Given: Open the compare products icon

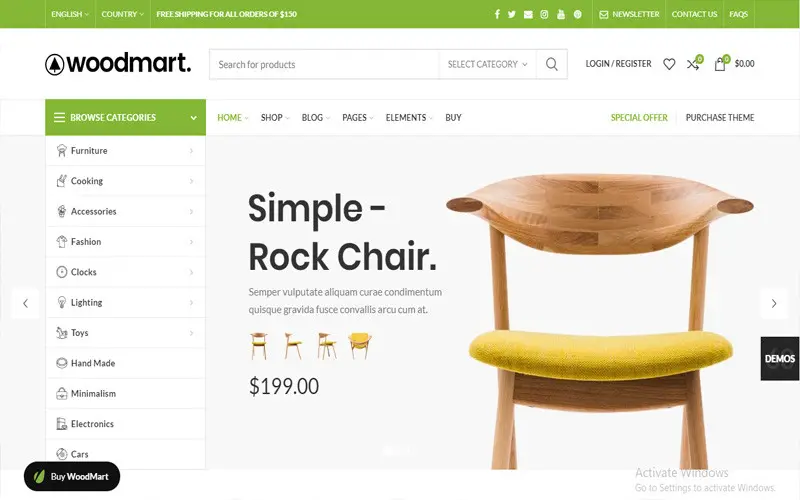Looking at the screenshot, I should [692, 64].
